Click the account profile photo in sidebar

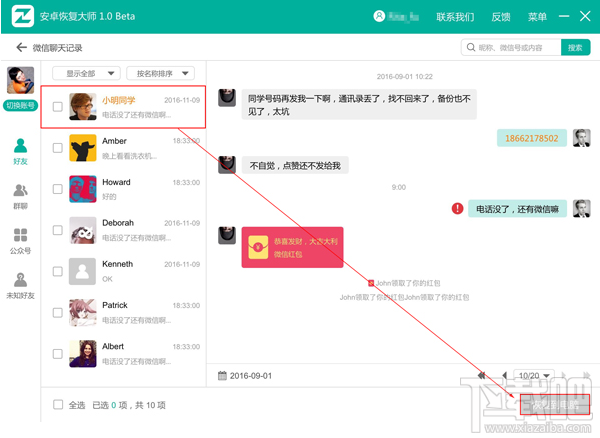pyautogui.click(x=20, y=80)
